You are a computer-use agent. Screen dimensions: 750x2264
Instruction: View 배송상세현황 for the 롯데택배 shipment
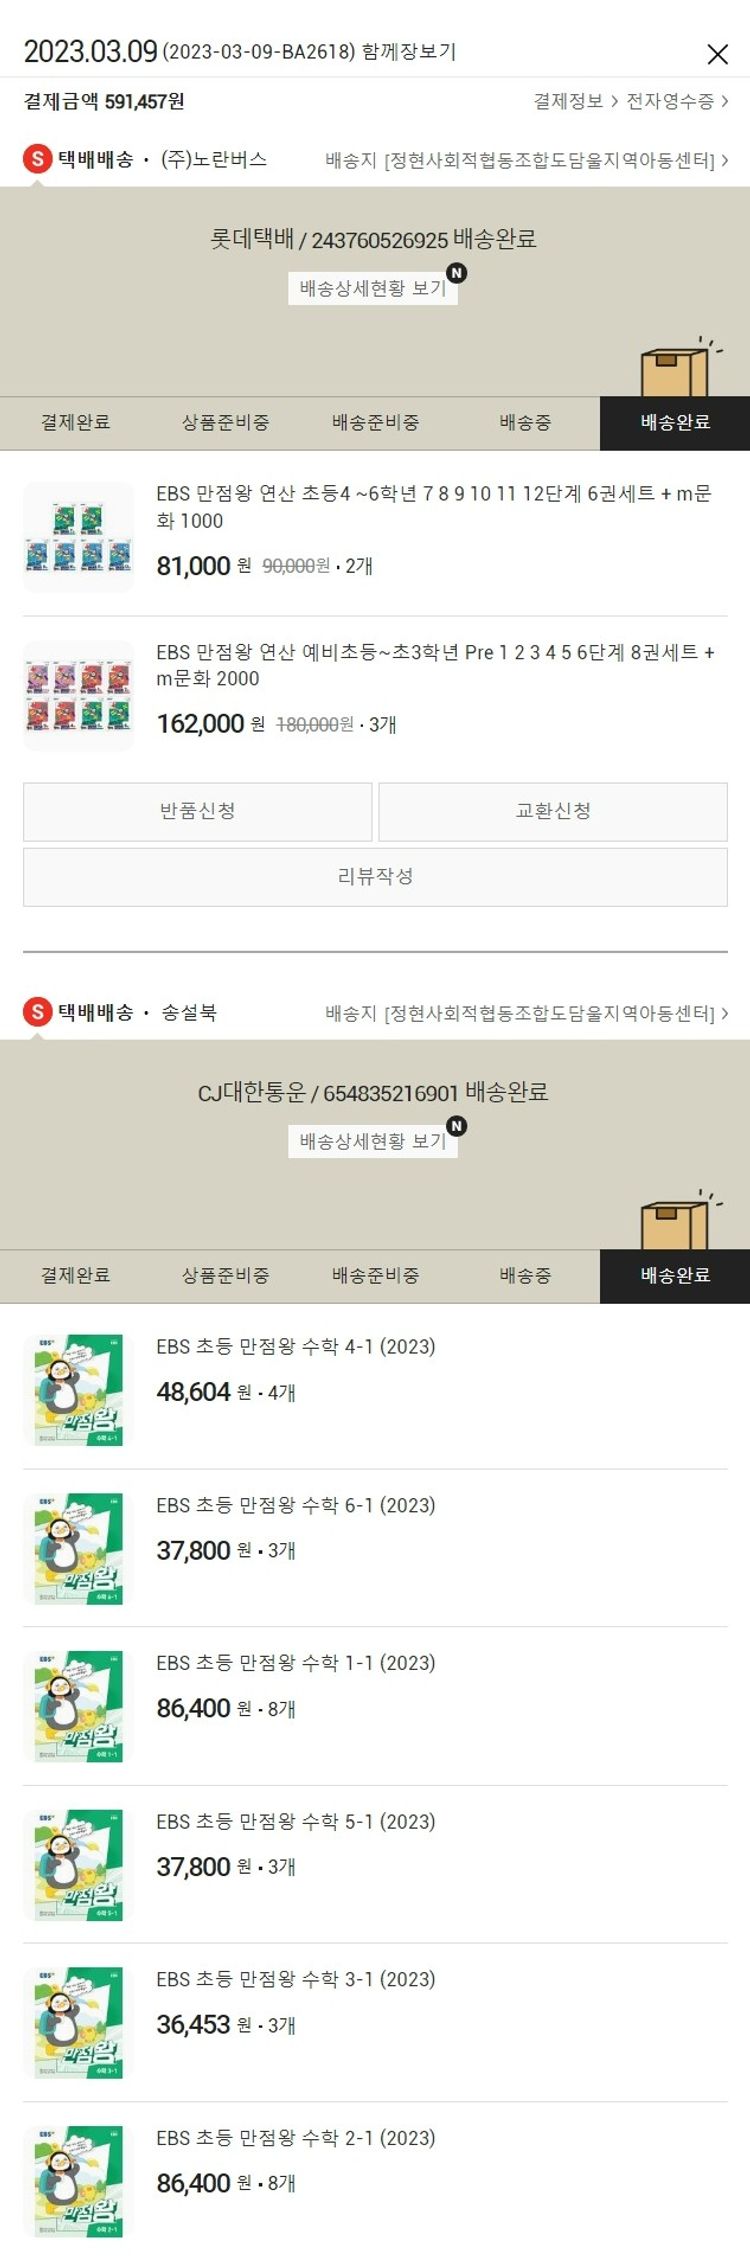click(373, 288)
